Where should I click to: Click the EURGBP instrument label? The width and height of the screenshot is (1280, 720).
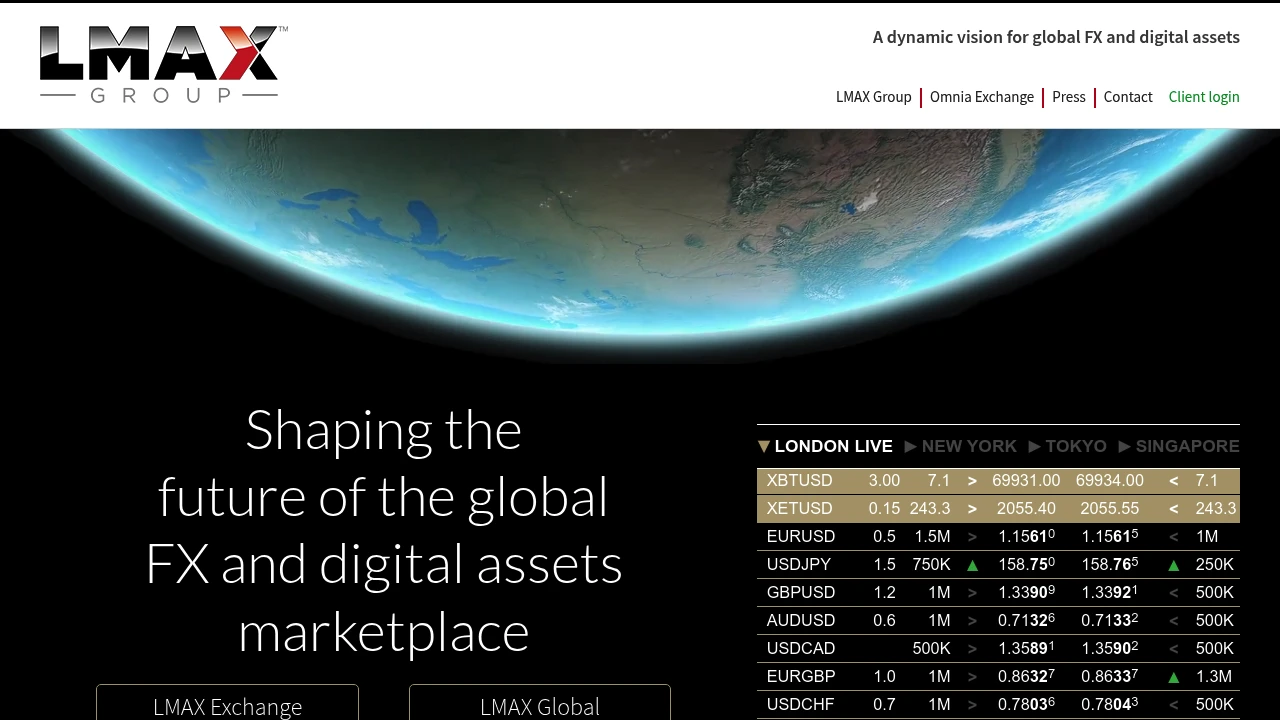pyautogui.click(x=800, y=677)
